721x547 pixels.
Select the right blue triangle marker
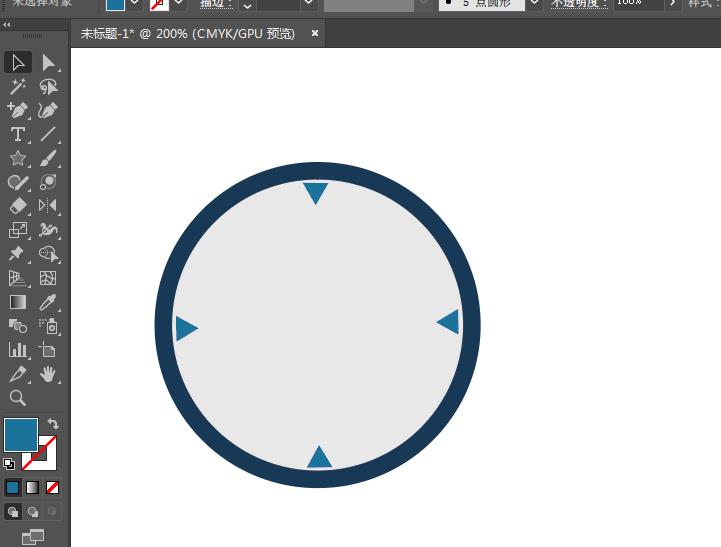pyautogui.click(x=450, y=321)
